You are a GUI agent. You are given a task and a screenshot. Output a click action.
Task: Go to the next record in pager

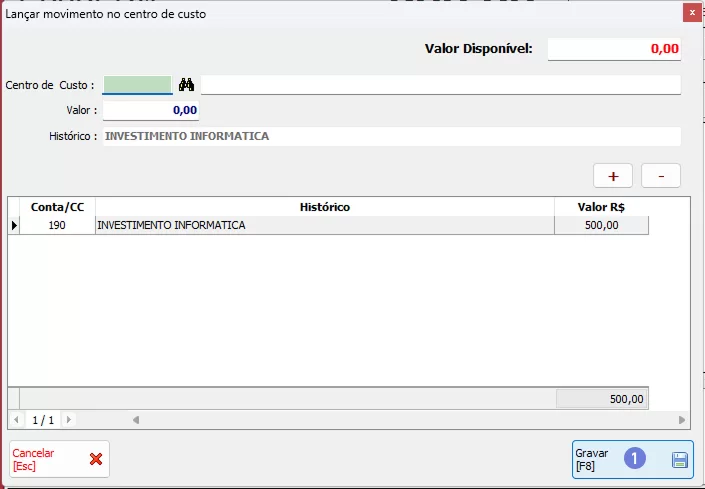click(68, 420)
